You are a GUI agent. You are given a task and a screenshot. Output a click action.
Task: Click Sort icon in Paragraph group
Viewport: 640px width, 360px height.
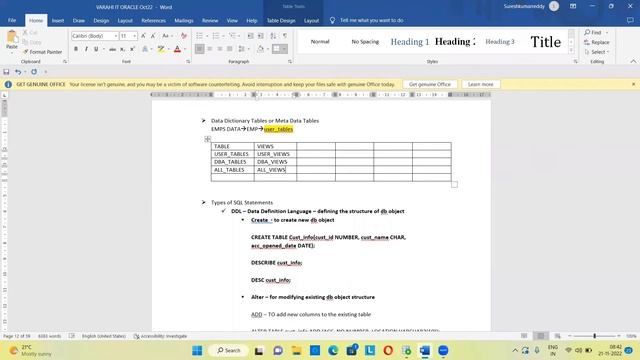pyautogui.click(x=273, y=36)
